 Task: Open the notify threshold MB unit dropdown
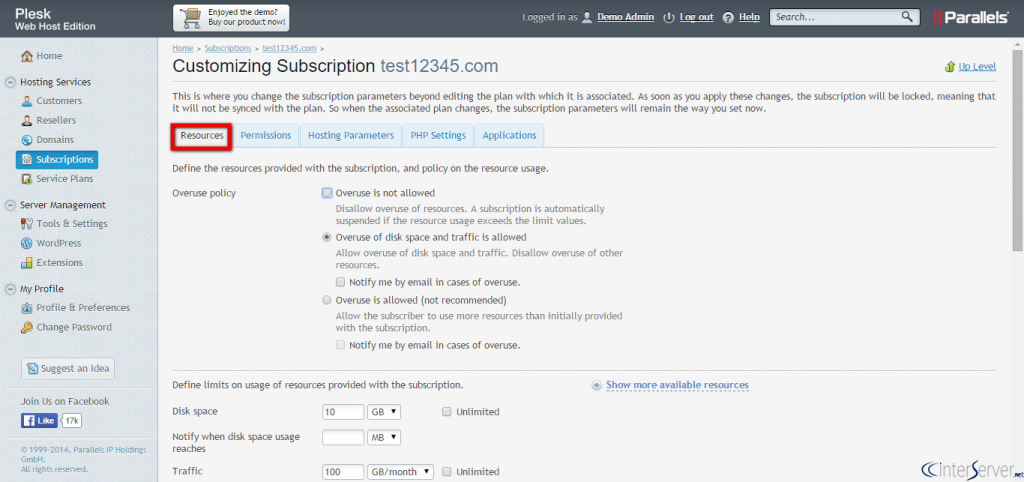tap(383, 437)
